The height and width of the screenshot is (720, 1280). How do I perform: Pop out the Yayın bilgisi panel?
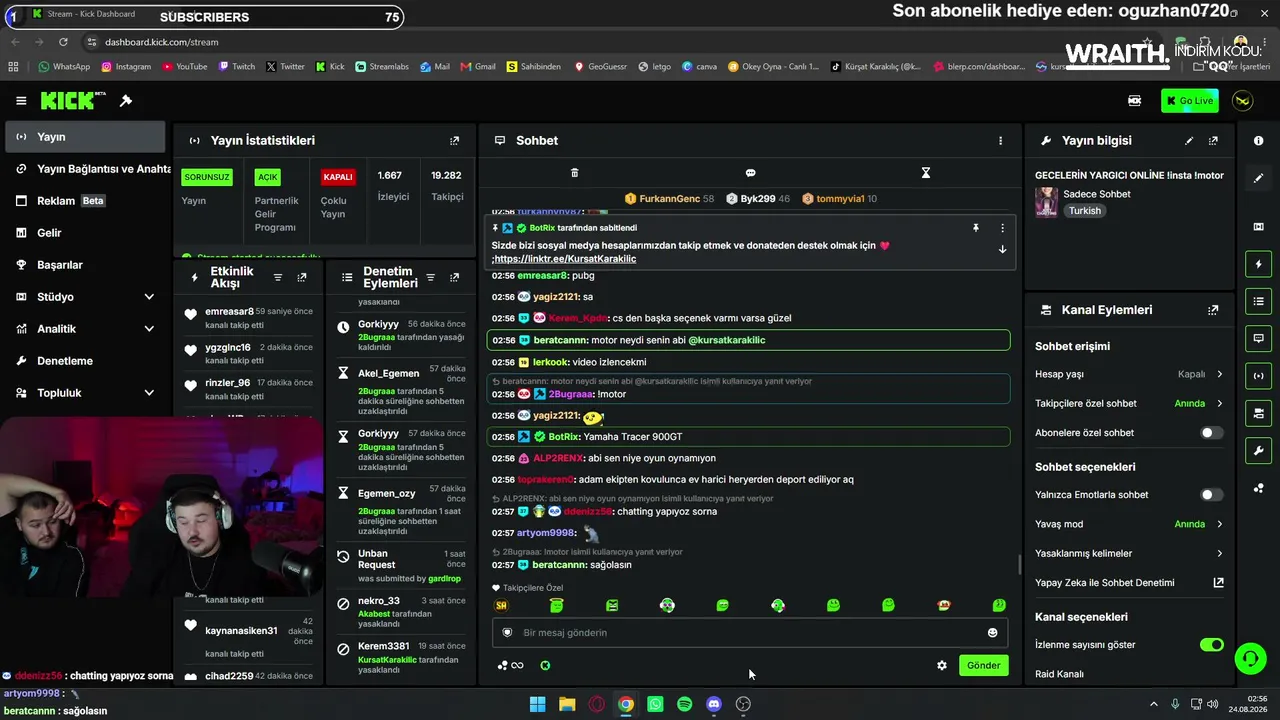pyautogui.click(x=1213, y=141)
